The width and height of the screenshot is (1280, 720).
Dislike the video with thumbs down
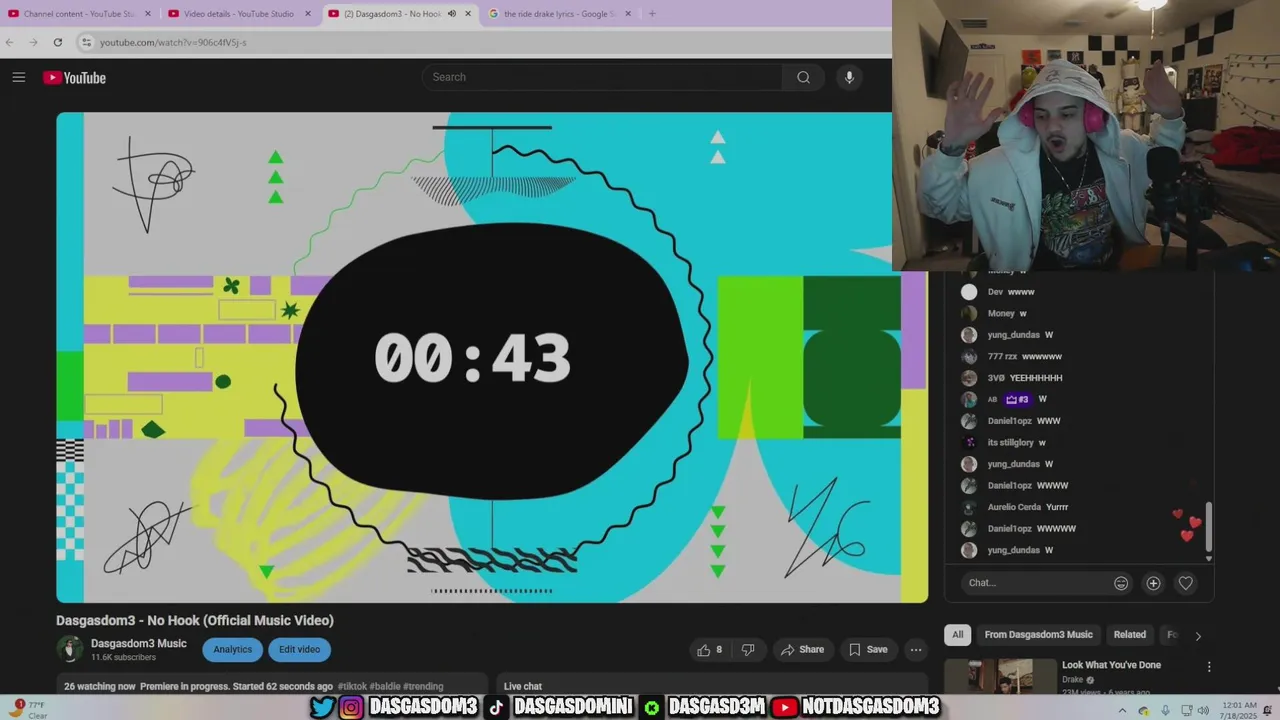tap(747, 650)
